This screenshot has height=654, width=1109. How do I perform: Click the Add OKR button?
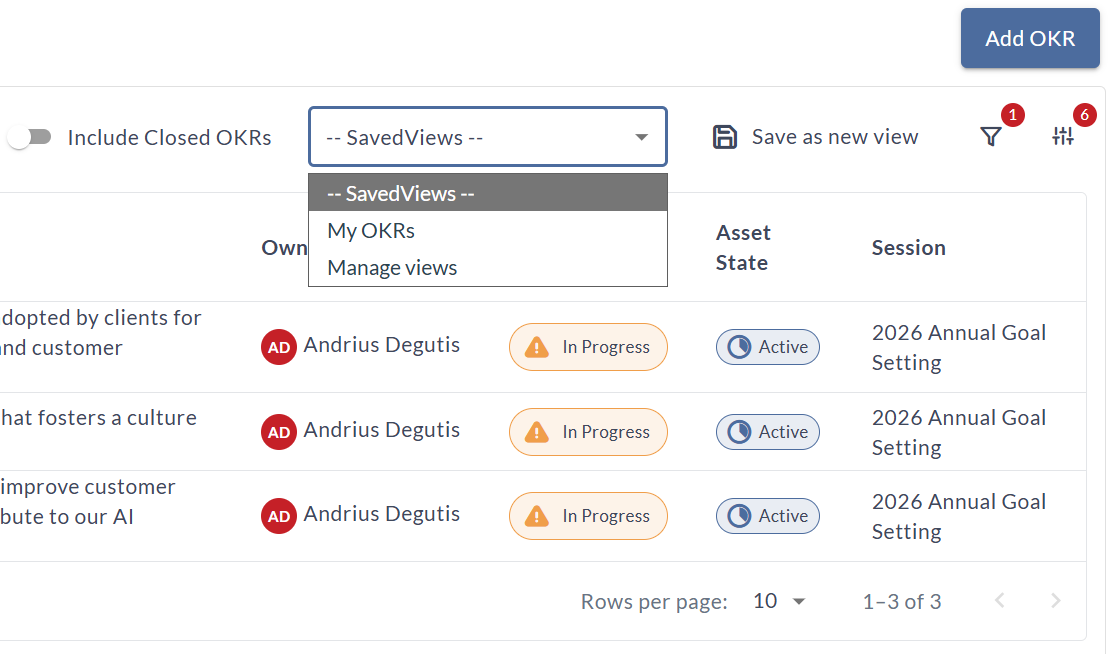click(x=1030, y=38)
